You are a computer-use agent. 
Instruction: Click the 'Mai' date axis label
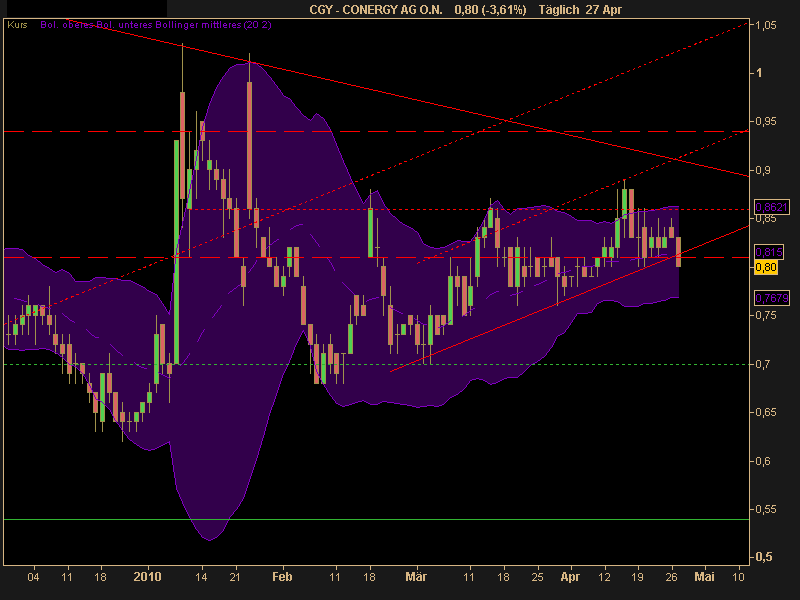click(704, 577)
